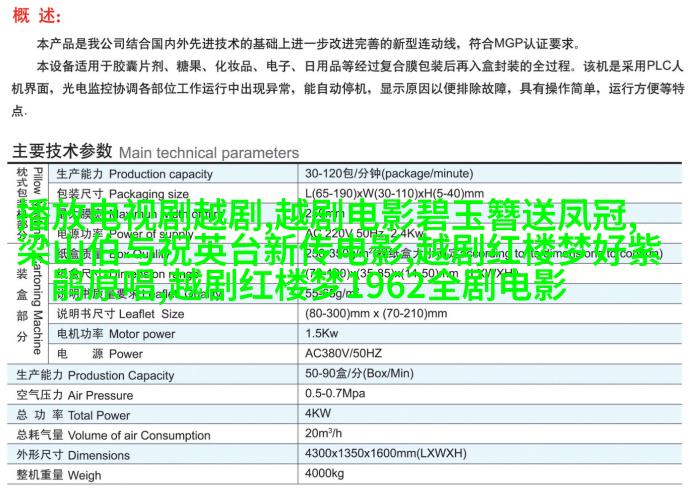The width and height of the screenshot is (697, 492).
Task: Select the motor power value '1.5Kw'
Action: [321, 333]
